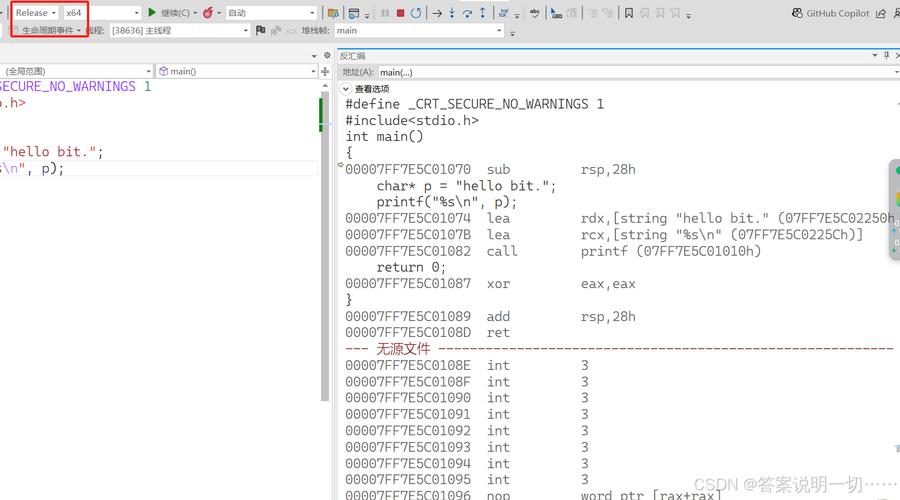This screenshot has width=900, height=500.
Task: Click the Hot Reload flame icon
Action: [208, 12]
